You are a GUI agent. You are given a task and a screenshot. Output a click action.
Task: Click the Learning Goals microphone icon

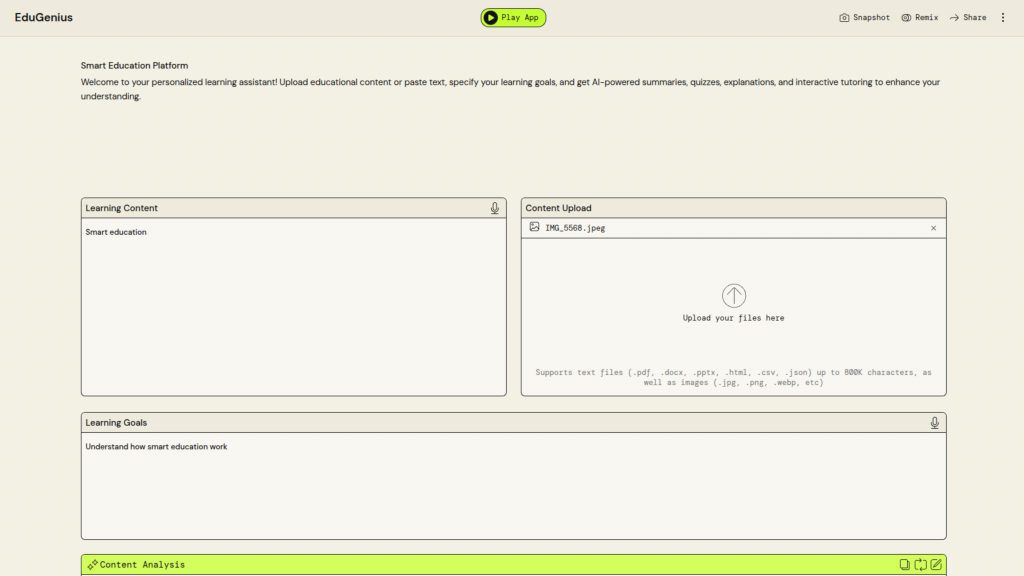(x=934, y=423)
